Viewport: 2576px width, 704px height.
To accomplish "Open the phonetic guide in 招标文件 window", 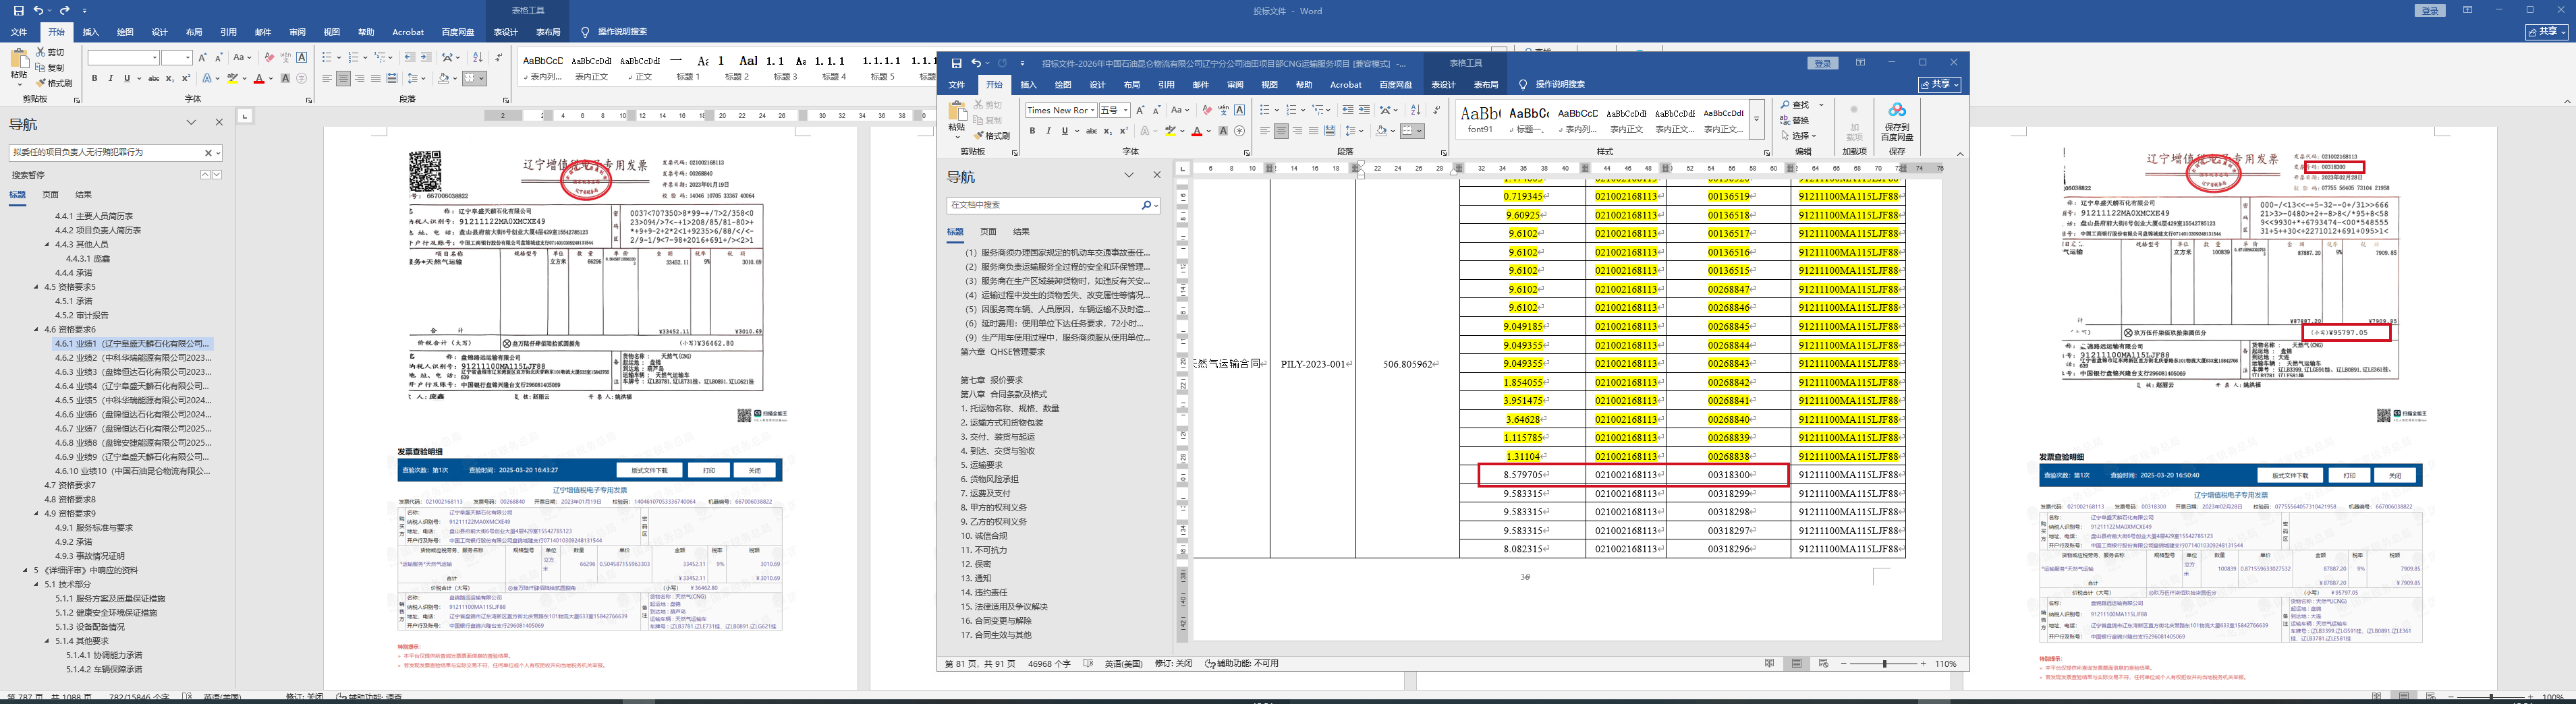I will (1223, 110).
